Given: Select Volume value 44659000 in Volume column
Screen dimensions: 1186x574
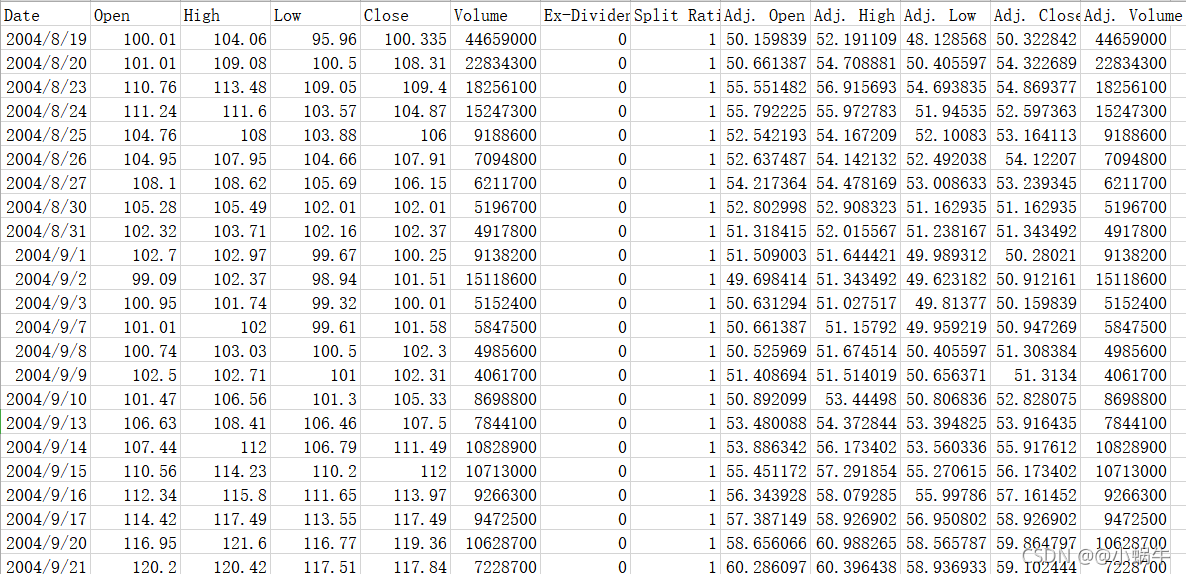Looking at the screenshot, I should (496, 39).
